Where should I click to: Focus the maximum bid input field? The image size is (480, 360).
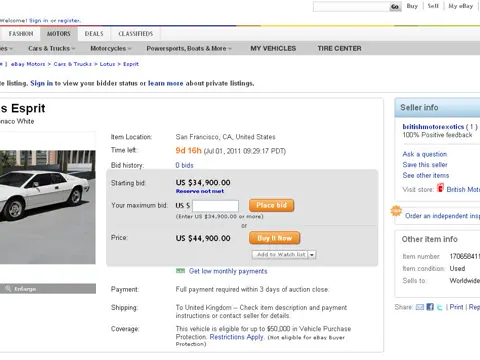click(215, 206)
